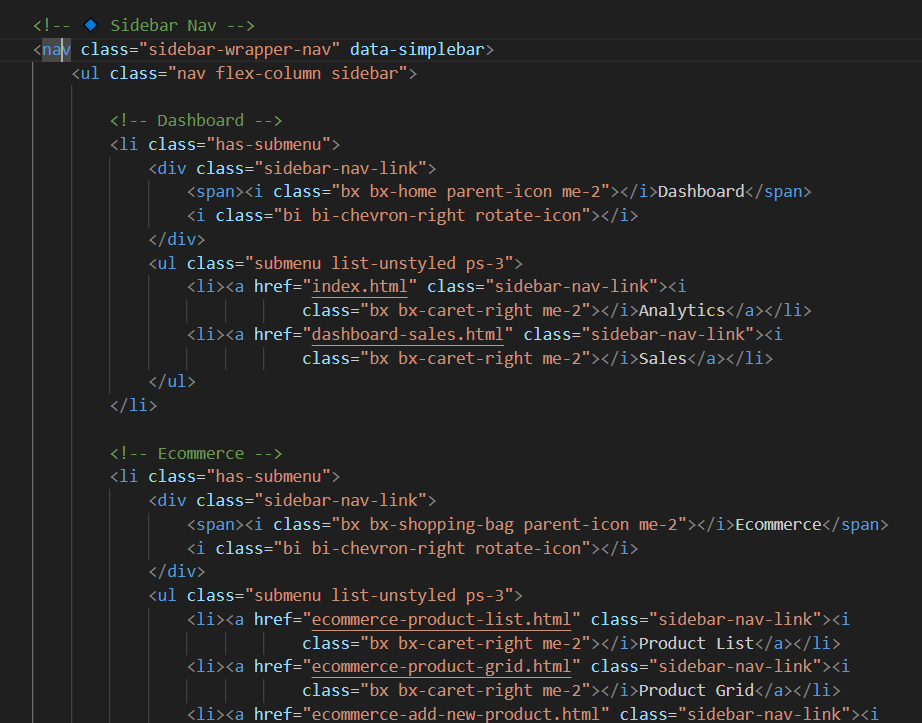Image resolution: width=922 pixels, height=723 pixels.
Task: Follow the dashboard-sales.html link
Action: coord(412,334)
